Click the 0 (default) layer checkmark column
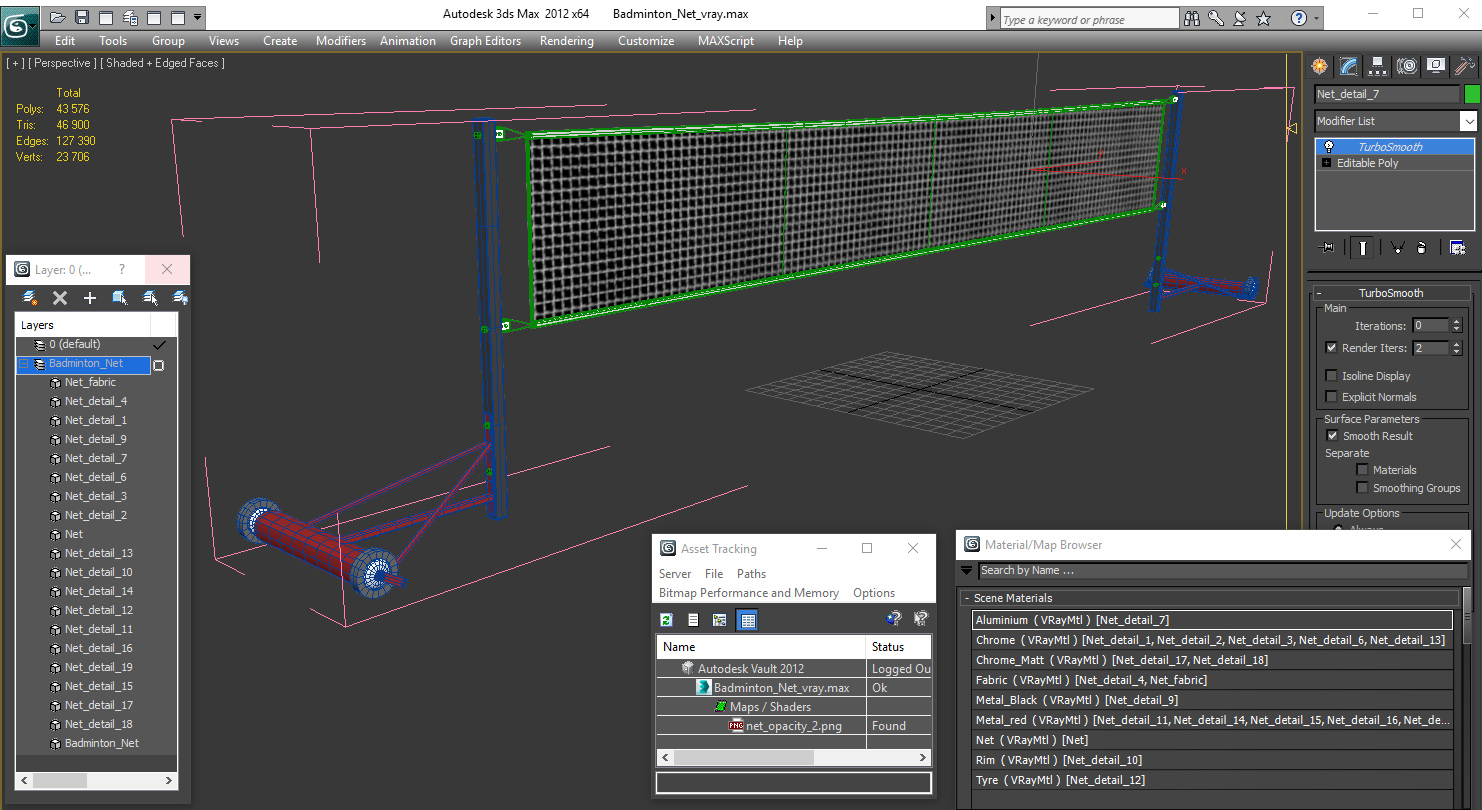1482x810 pixels. pos(158,345)
